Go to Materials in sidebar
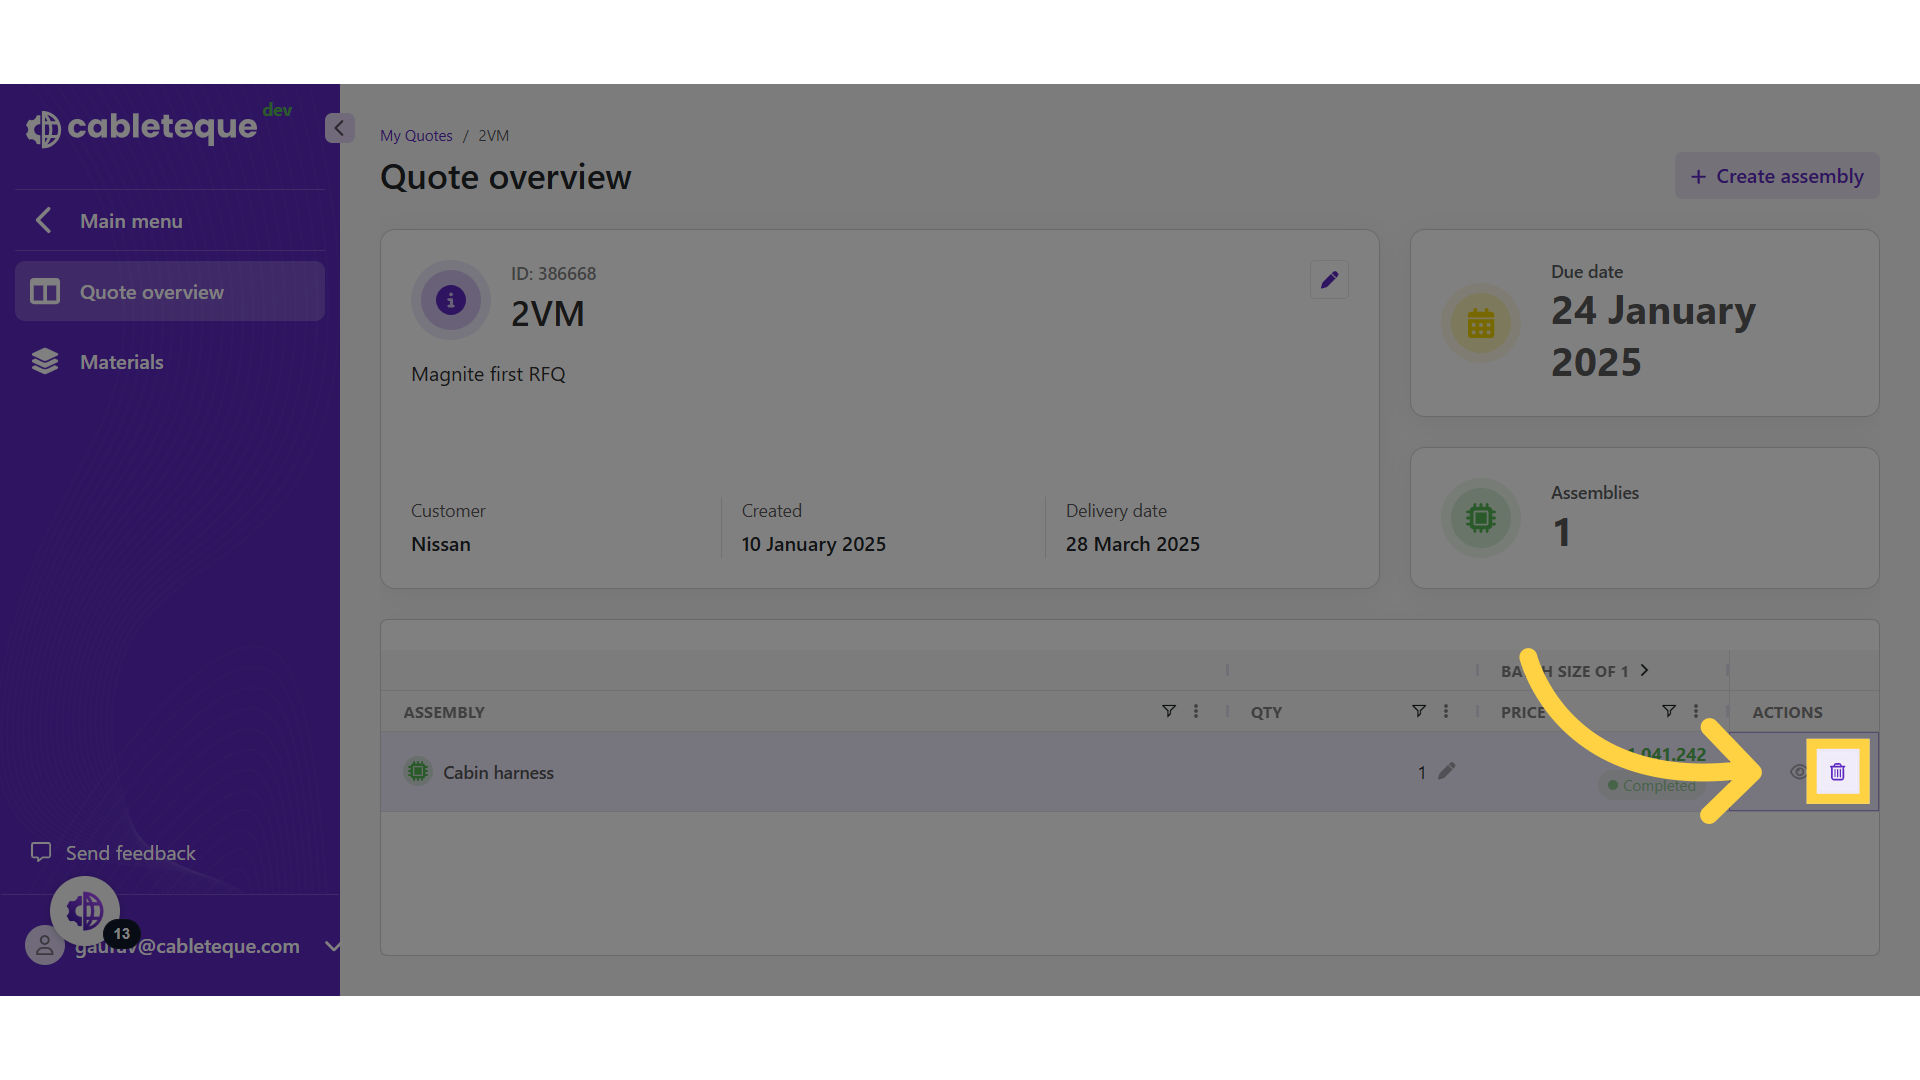This screenshot has height=1080, width=1920. click(122, 362)
